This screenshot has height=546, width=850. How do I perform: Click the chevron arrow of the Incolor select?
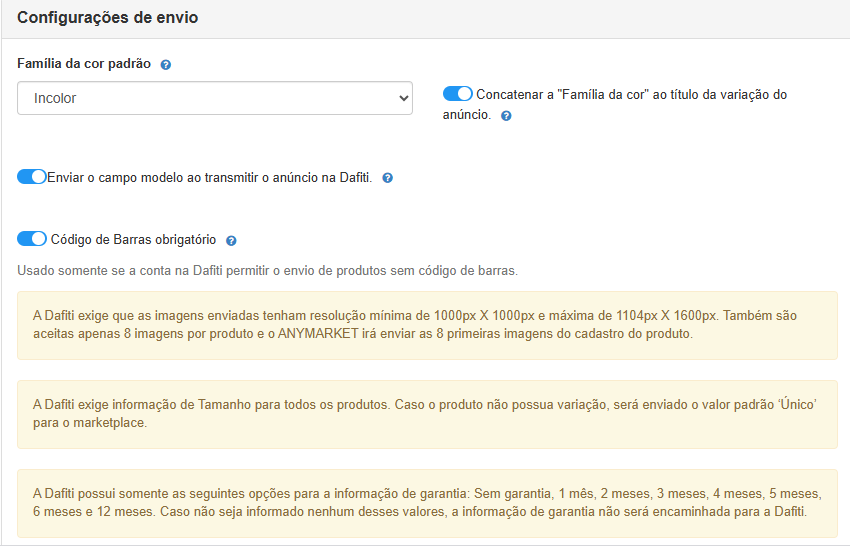pyautogui.click(x=403, y=98)
